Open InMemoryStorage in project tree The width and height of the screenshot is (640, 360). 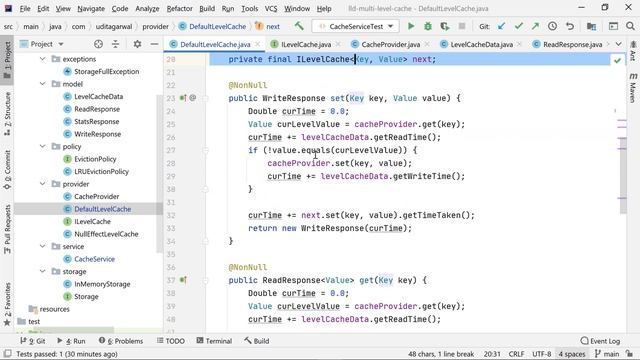pos(102,284)
